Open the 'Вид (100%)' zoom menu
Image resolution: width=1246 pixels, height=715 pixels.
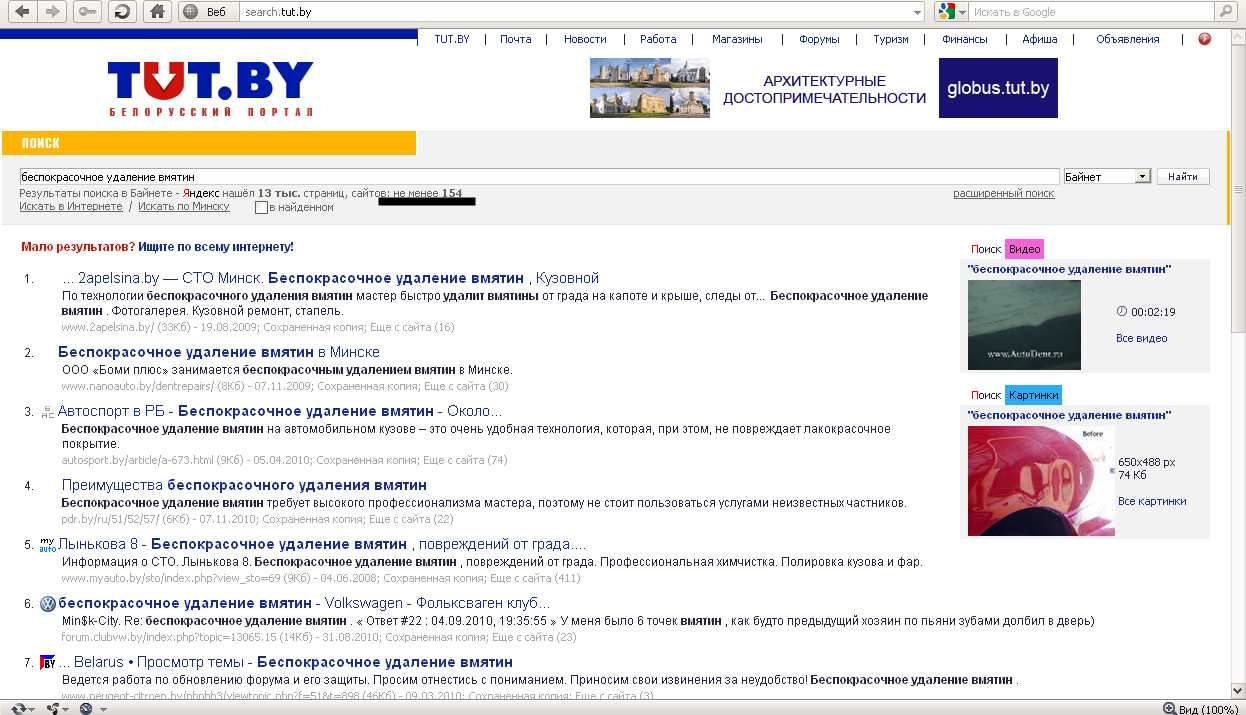pos(1208,708)
